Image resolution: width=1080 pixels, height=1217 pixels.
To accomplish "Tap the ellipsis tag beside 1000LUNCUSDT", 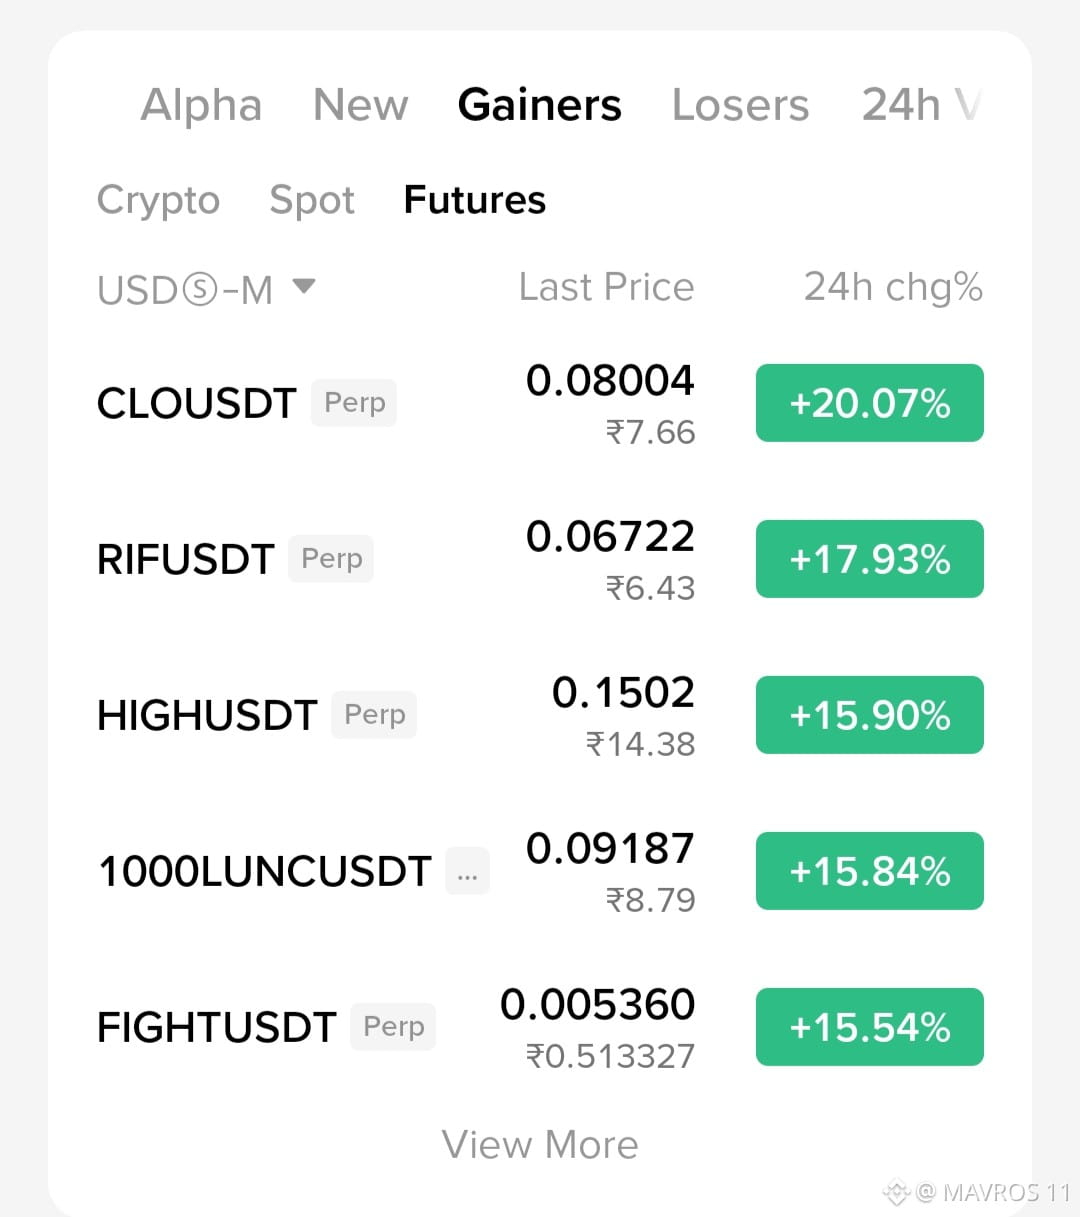I will (467, 871).
